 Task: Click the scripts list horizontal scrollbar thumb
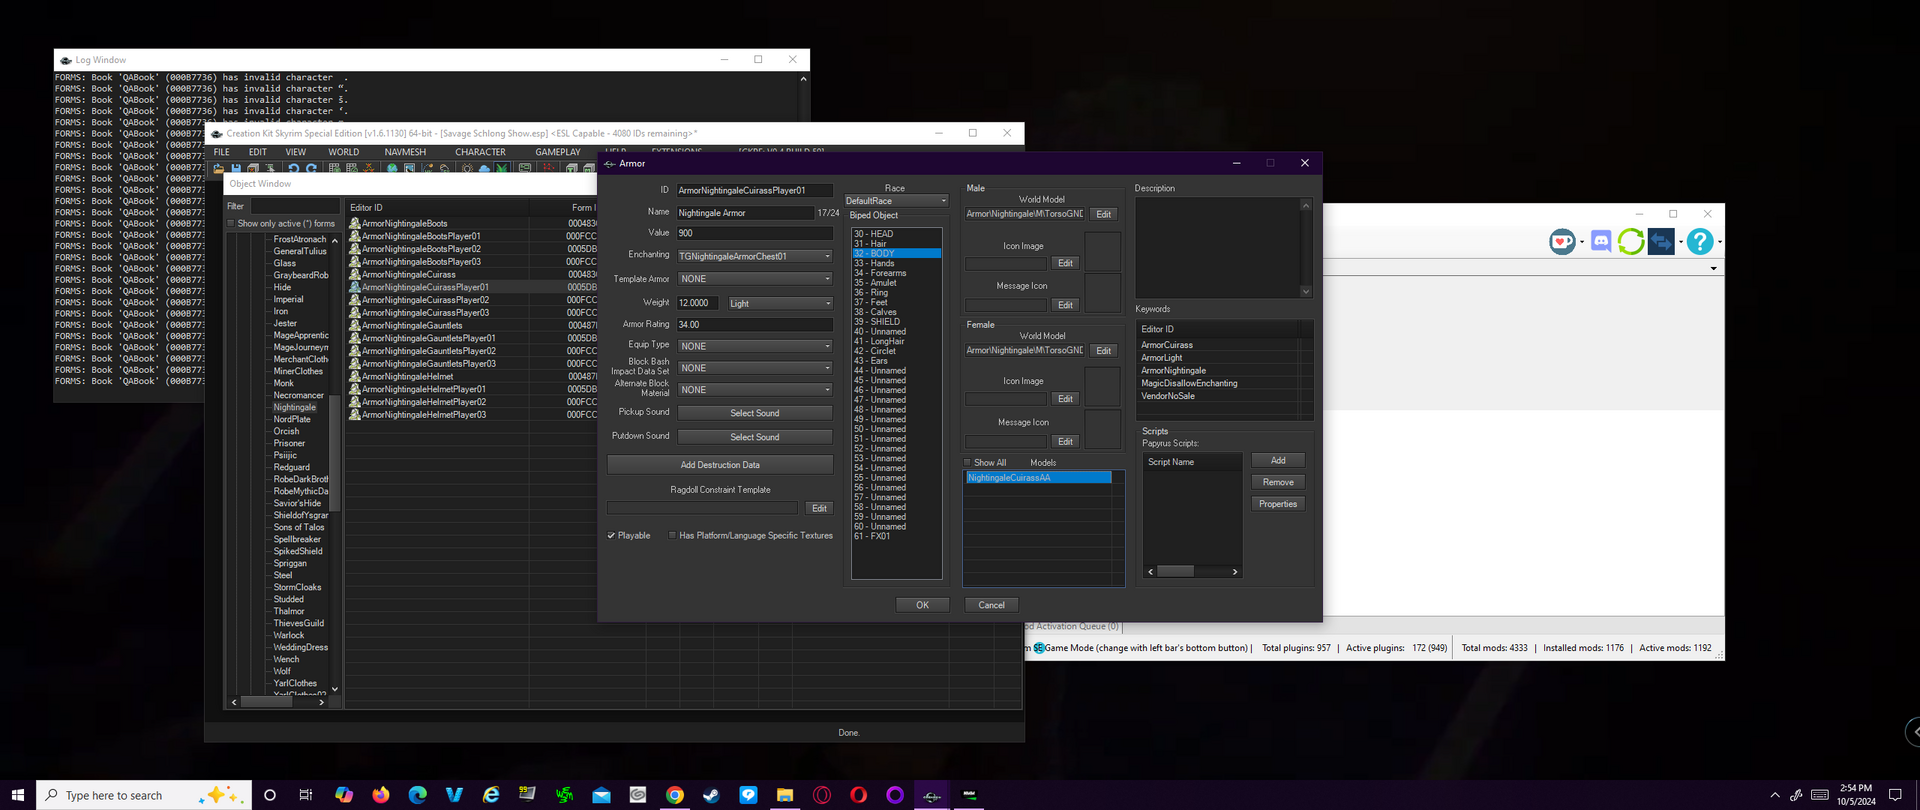[x=1175, y=571]
